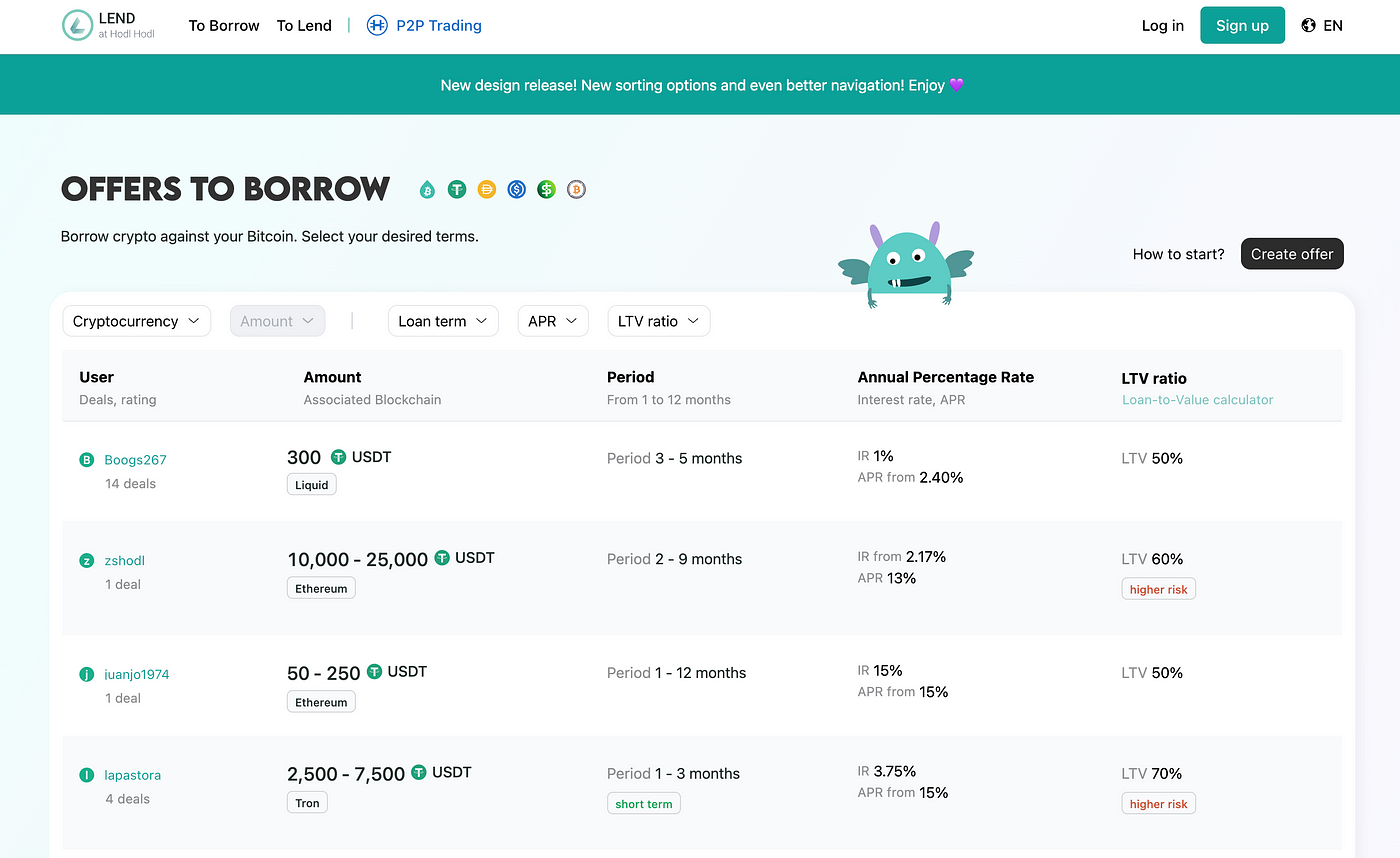Image resolution: width=1400 pixels, height=858 pixels.
Task: Expand the APR sorting dropdown
Action: [x=553, y=321]
